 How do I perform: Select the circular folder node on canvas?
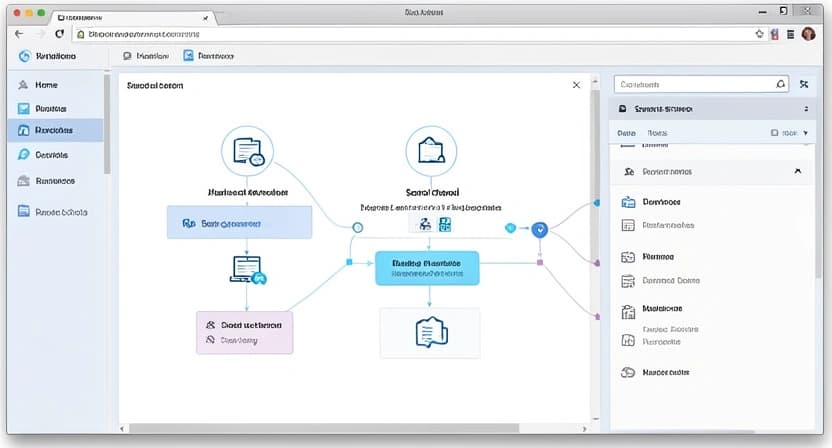pos(431,151)
